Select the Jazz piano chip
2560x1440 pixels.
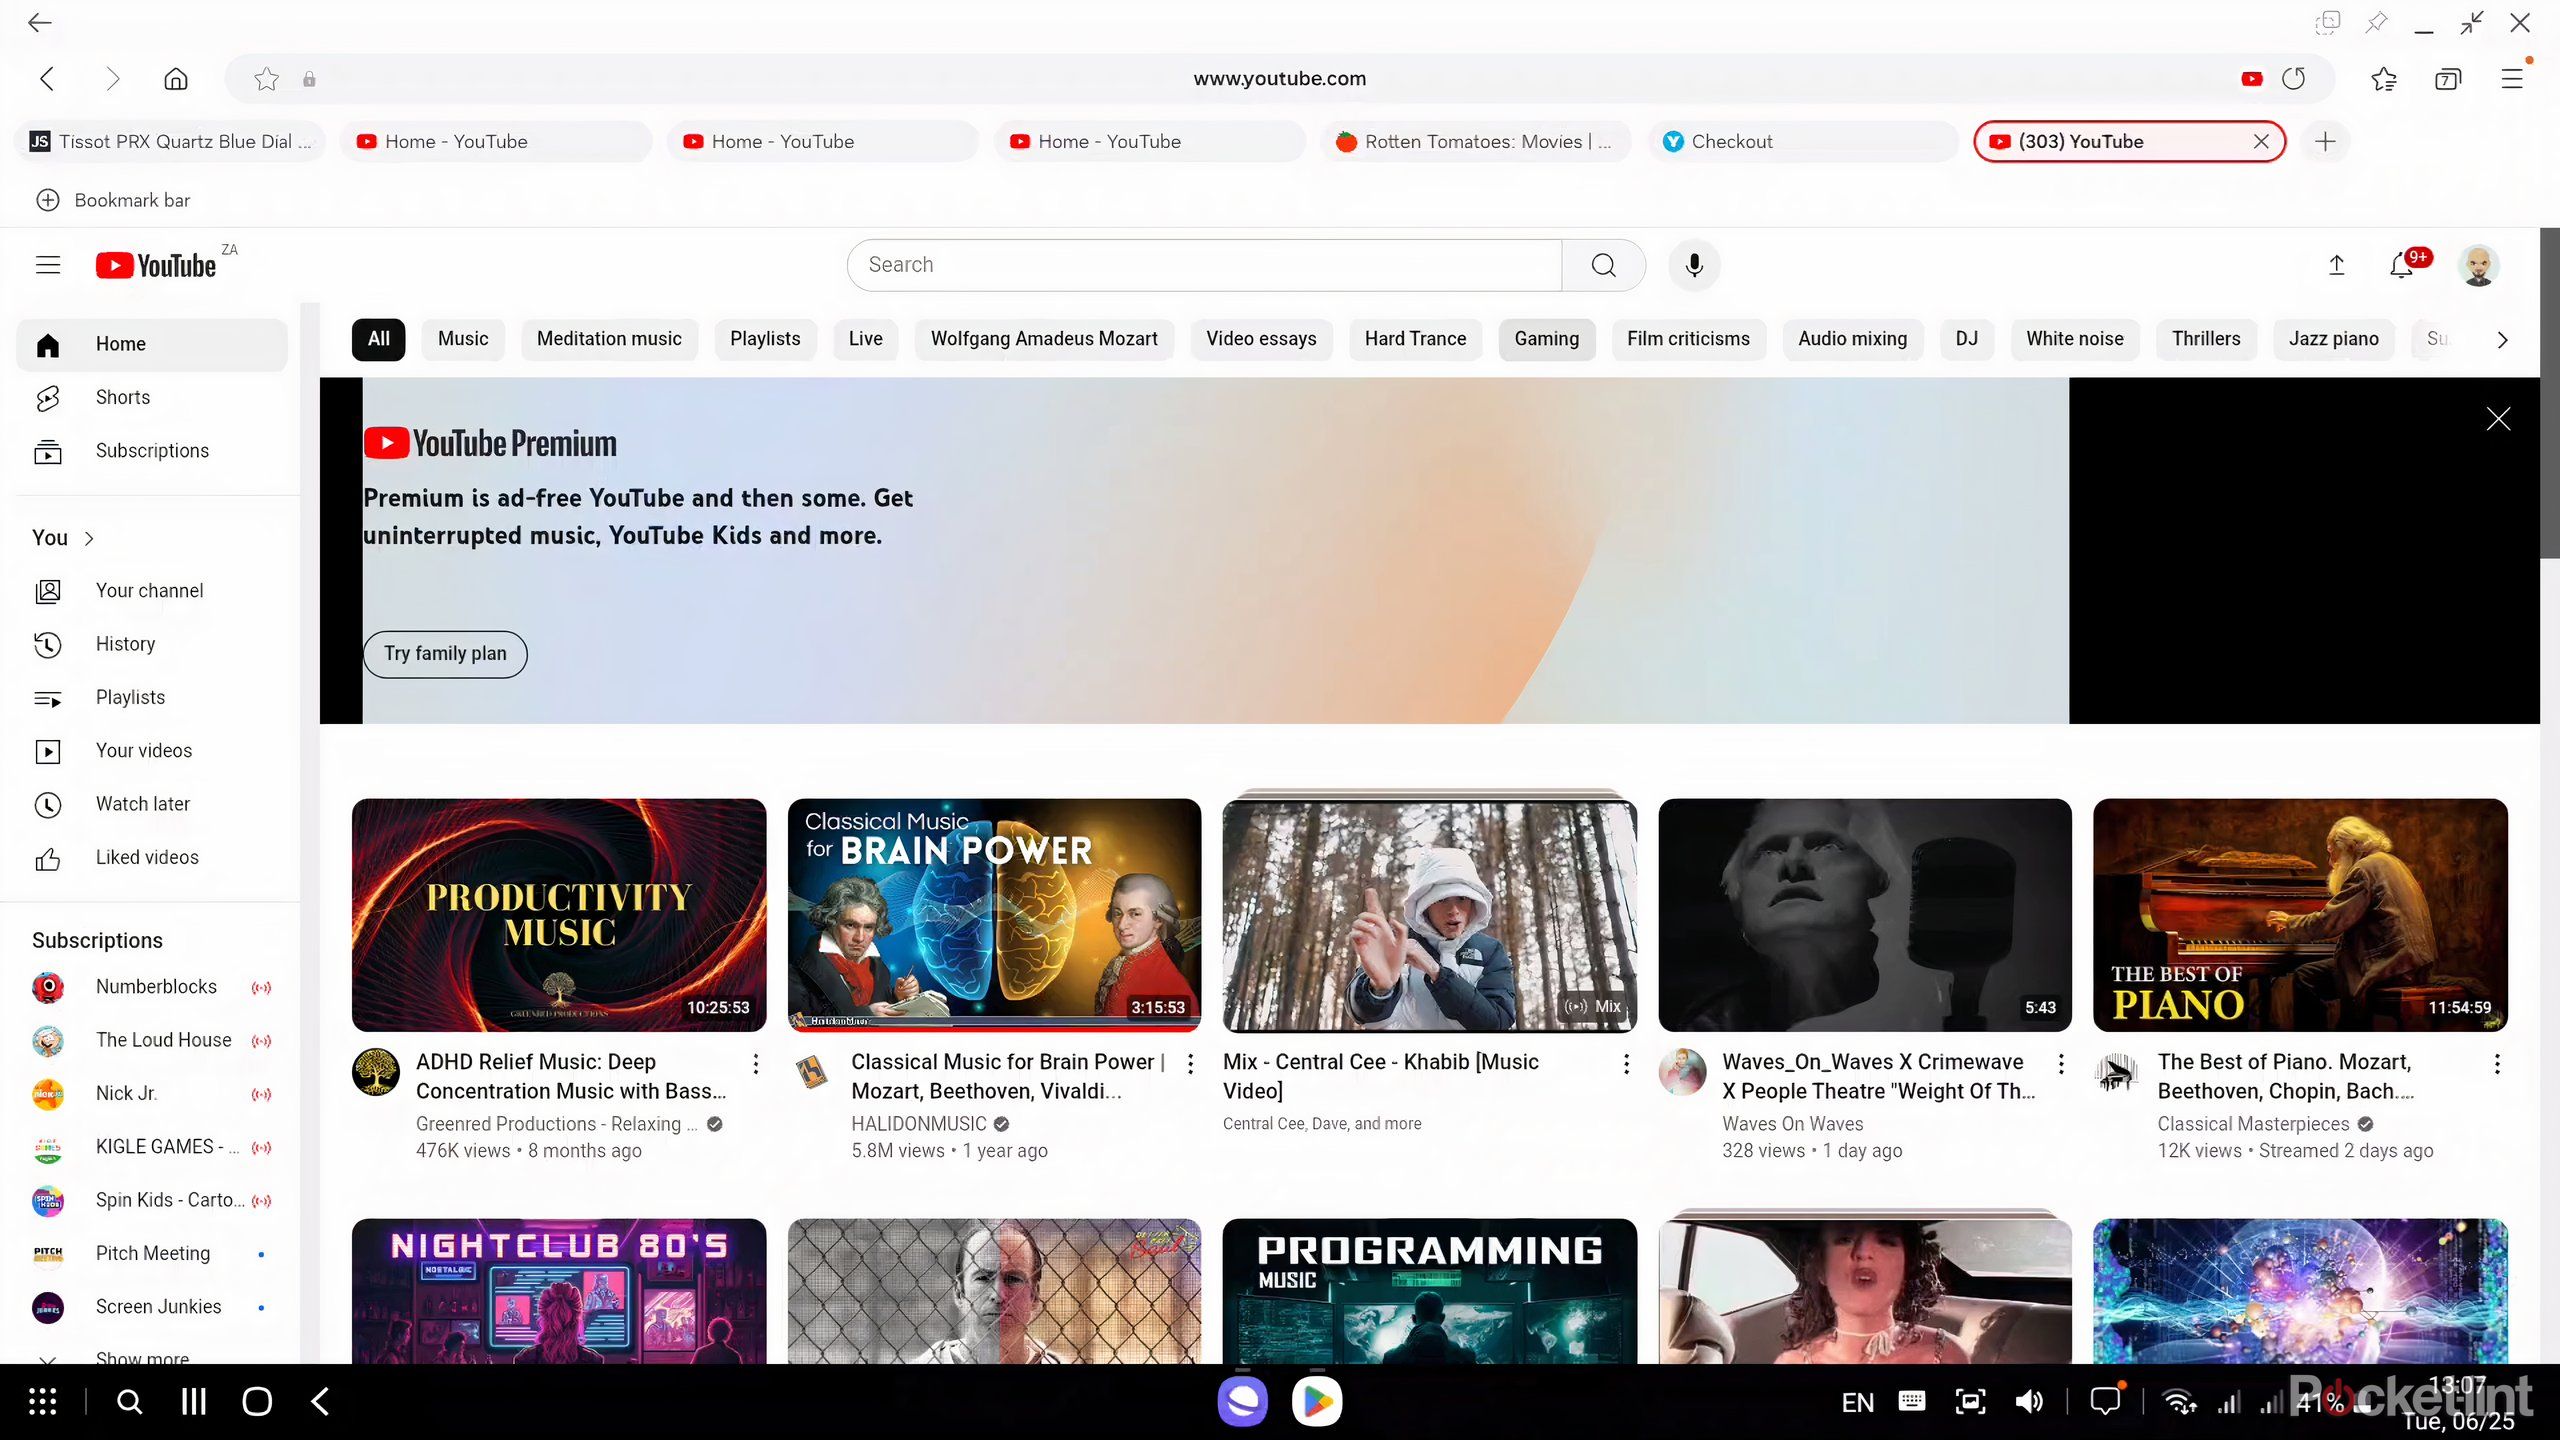(2334, 339)
